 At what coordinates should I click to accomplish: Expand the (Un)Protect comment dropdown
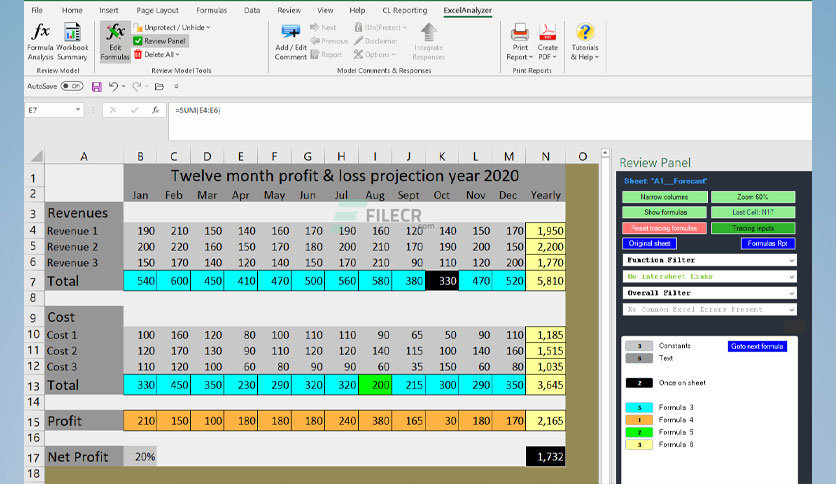381,27
